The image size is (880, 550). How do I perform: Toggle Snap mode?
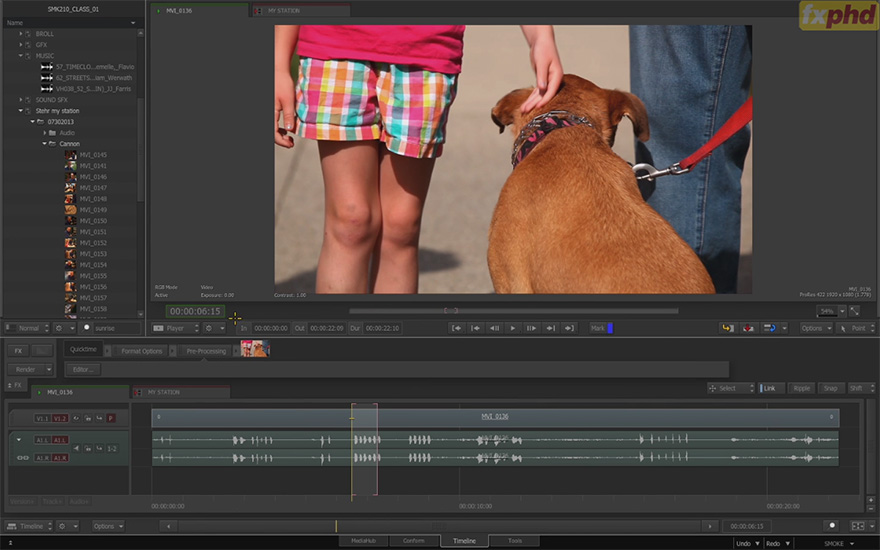[831, 388]
